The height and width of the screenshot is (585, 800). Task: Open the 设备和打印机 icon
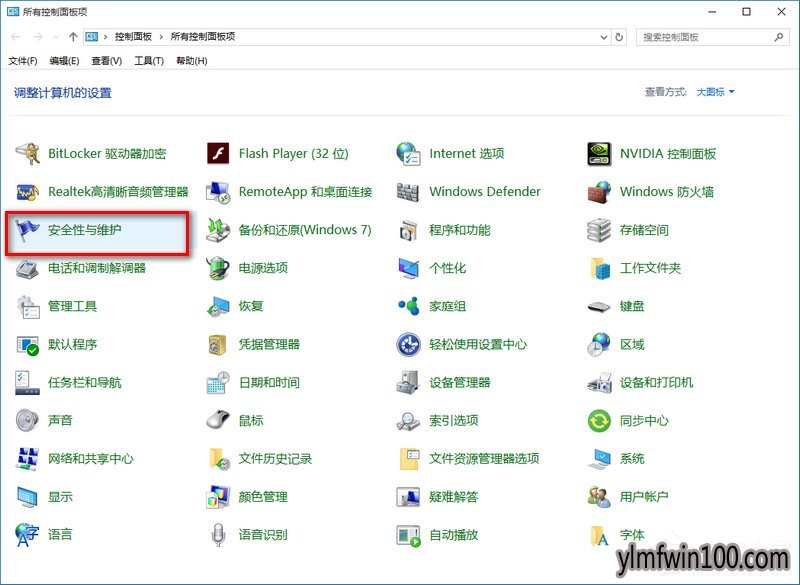click(599, 383)
